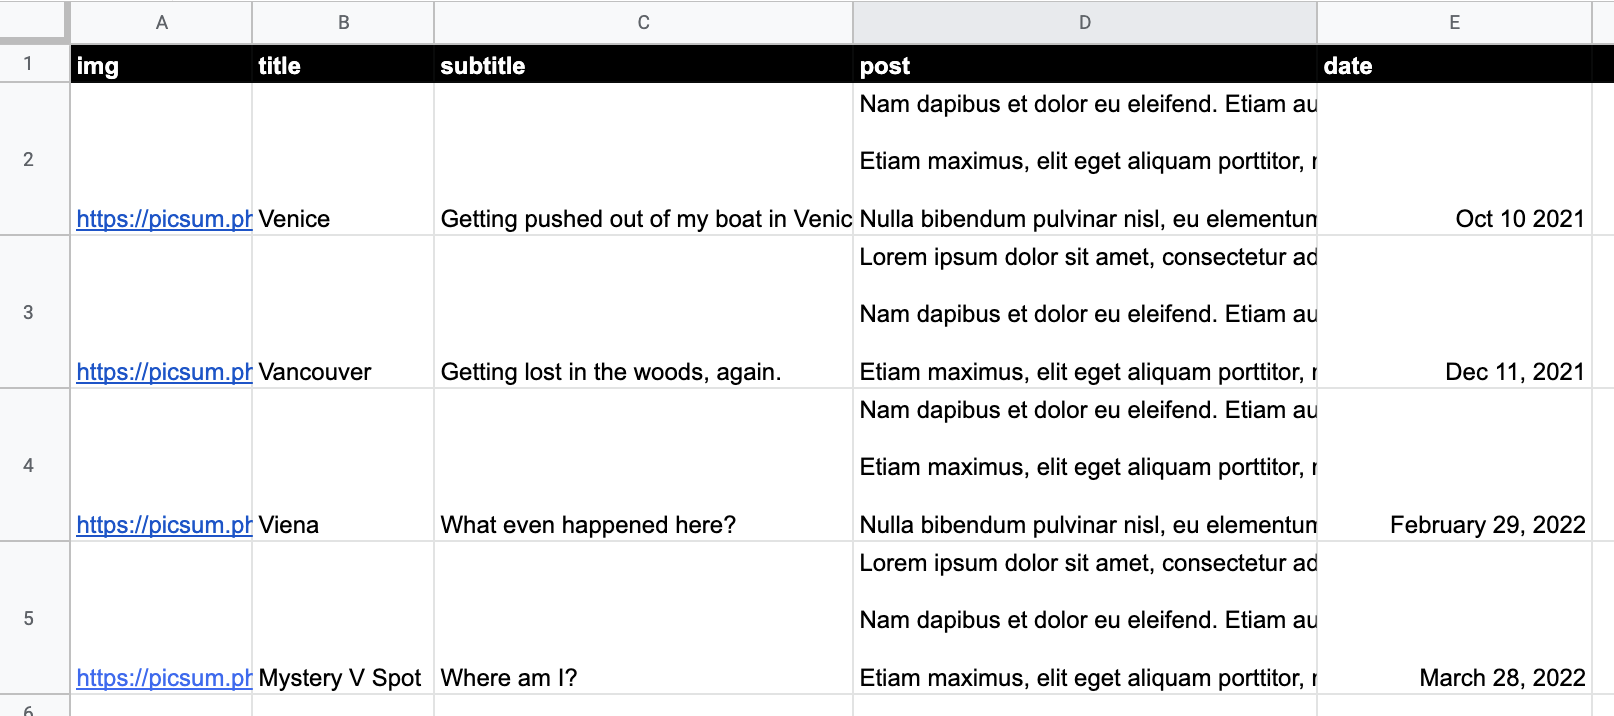Click row number 2 to select the row
The image size is (1614, 716).
(33, 158)
